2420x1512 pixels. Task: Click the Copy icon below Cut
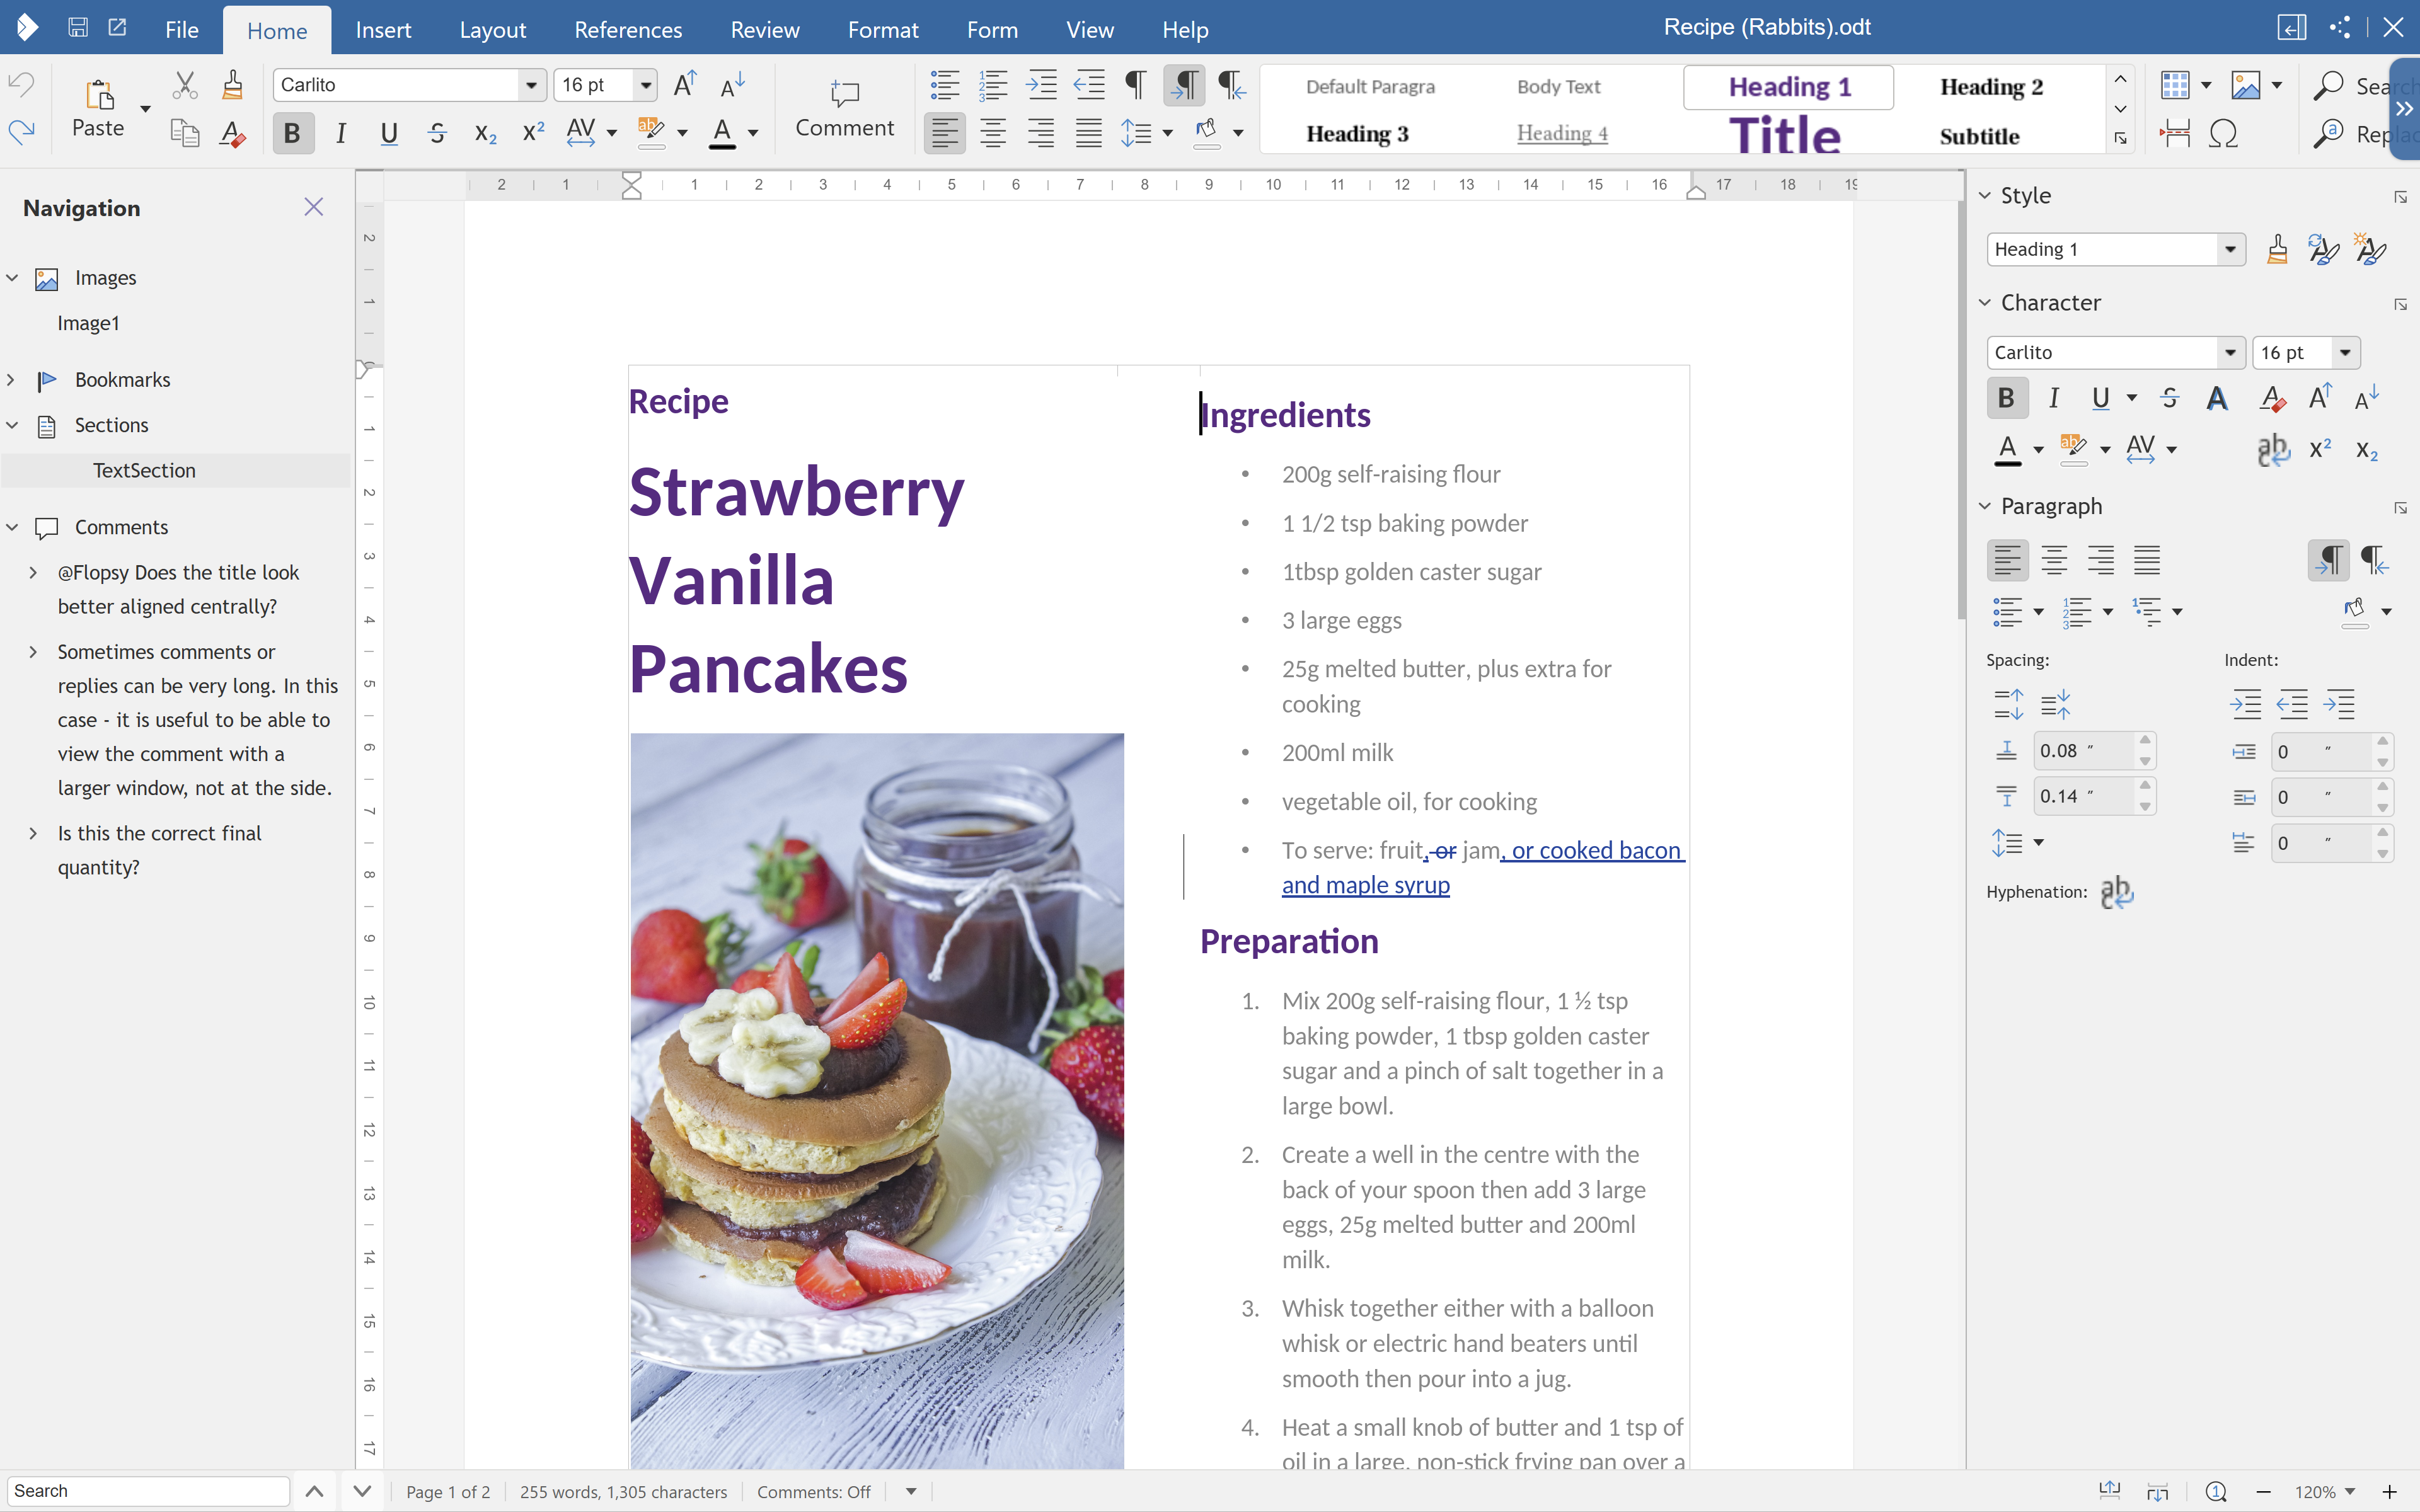[184, 133]
